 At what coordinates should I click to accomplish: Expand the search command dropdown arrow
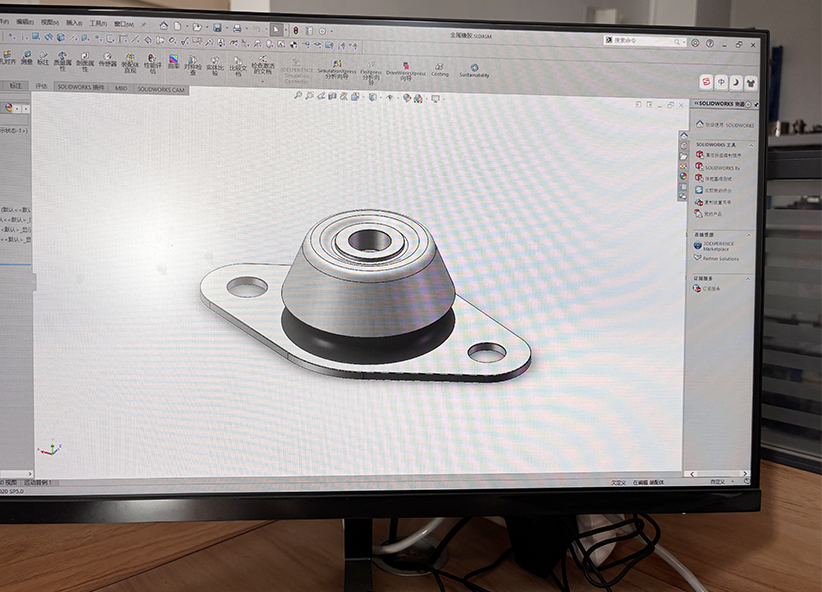click(684, 42)
